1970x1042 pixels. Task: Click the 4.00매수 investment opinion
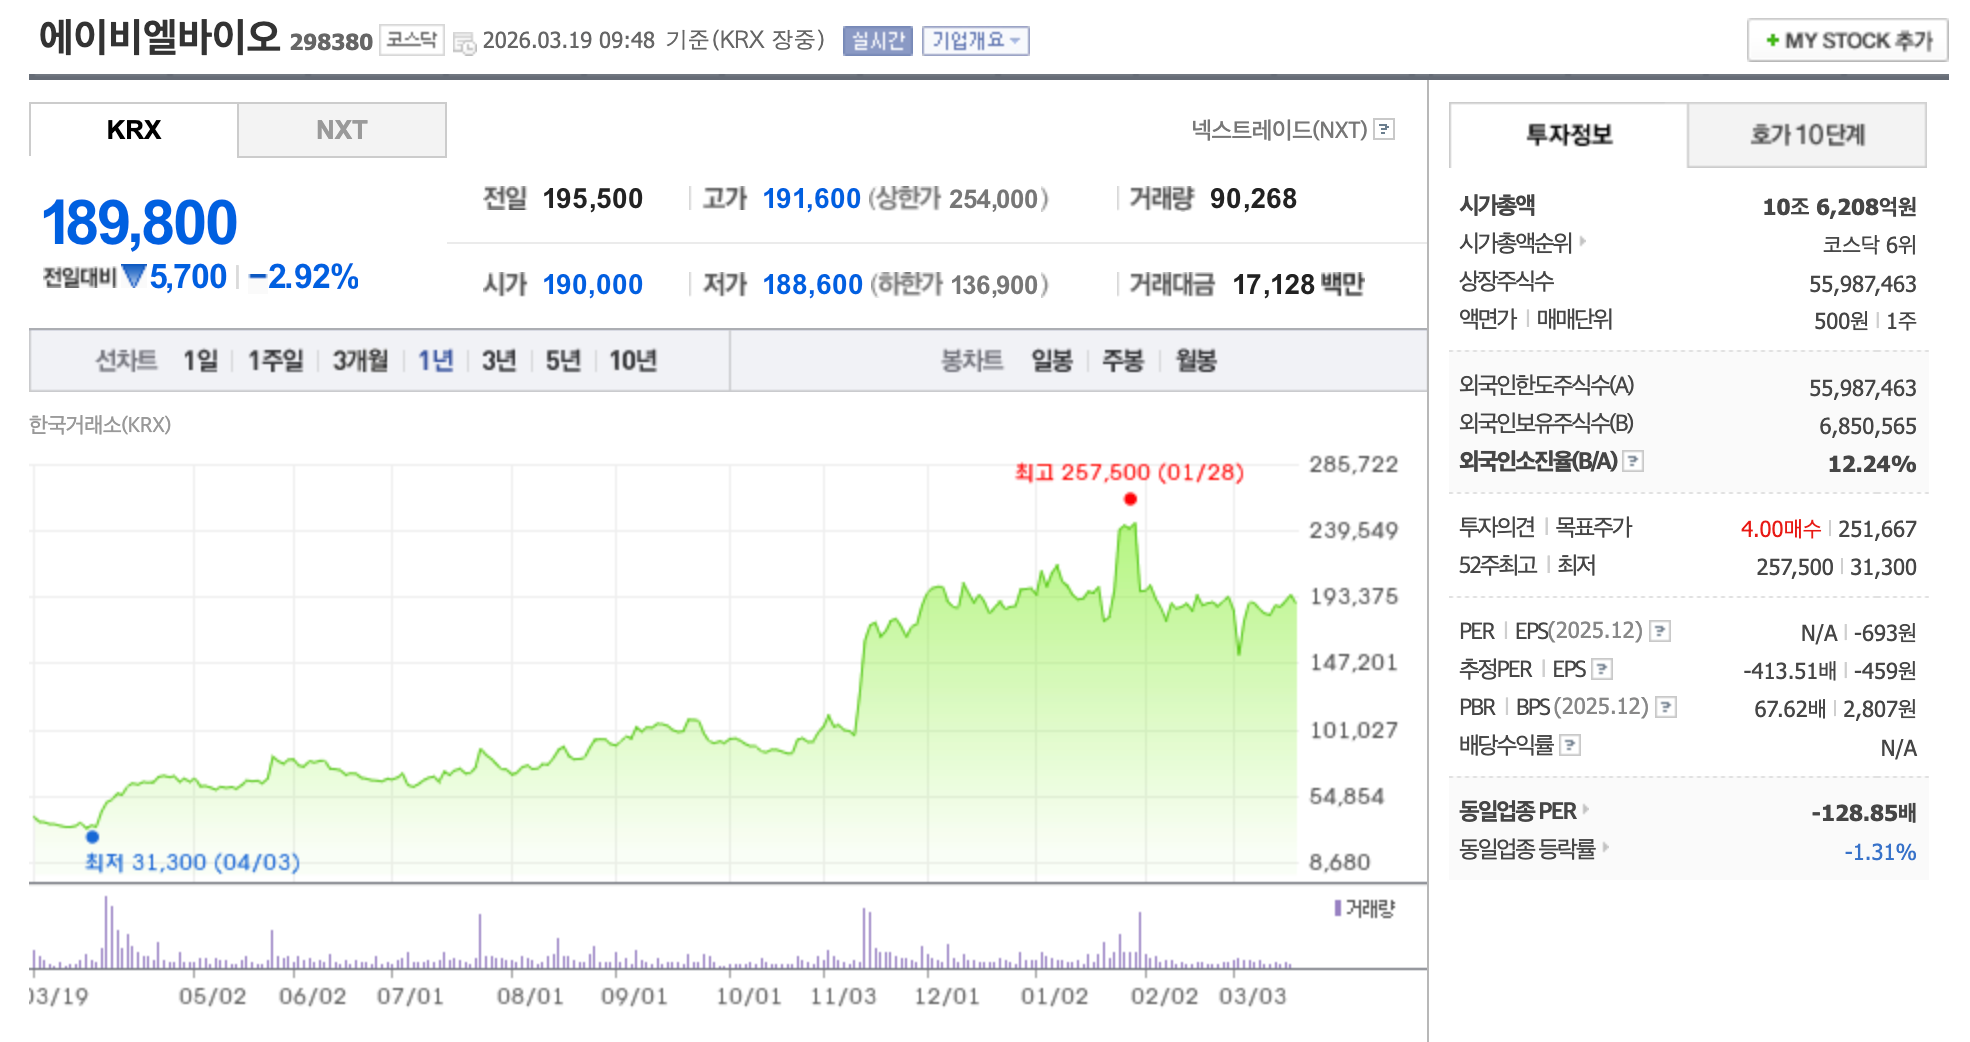click(1781, 529)
